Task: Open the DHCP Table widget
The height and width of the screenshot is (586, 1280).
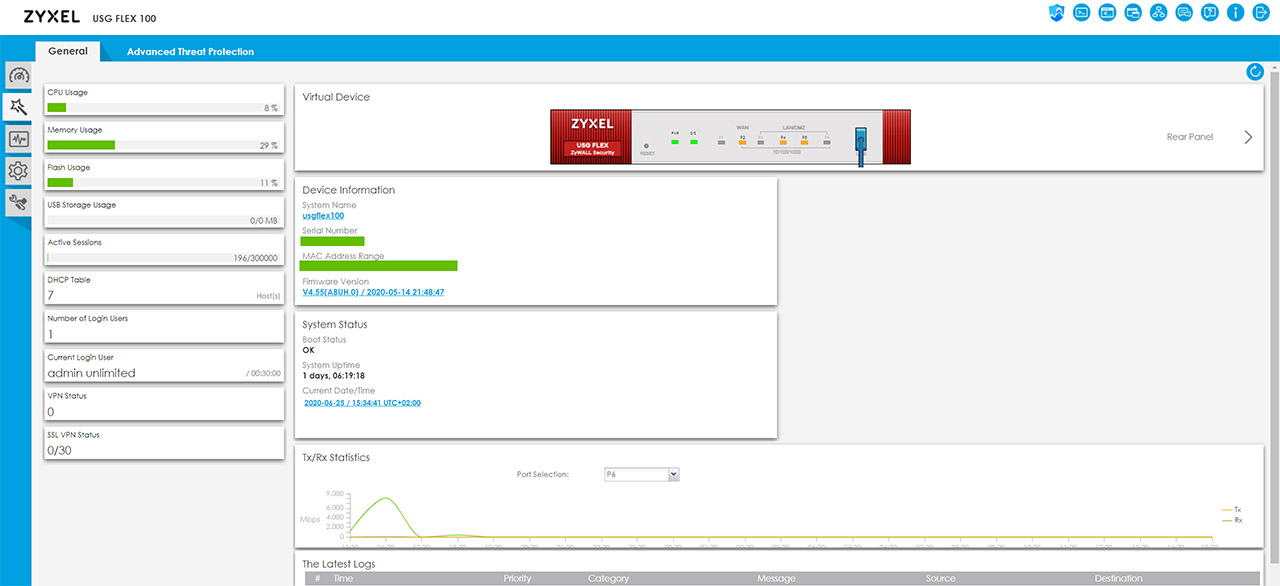Action: point(164,288)
